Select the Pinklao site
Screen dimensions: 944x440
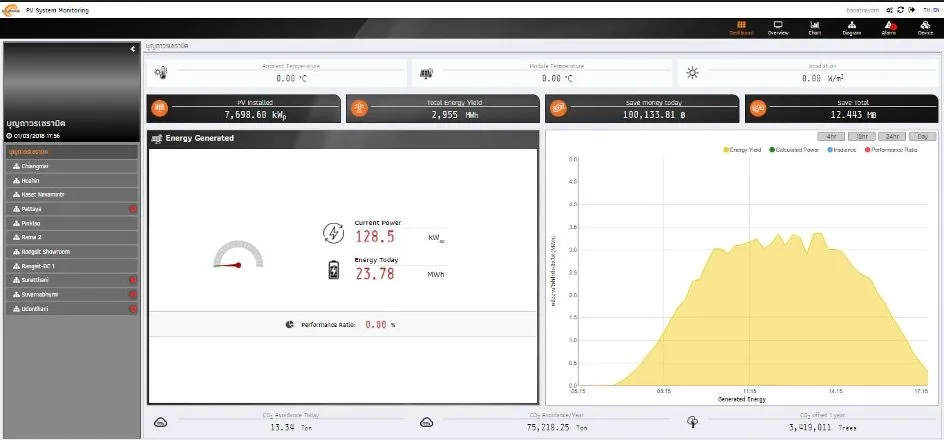72,223
